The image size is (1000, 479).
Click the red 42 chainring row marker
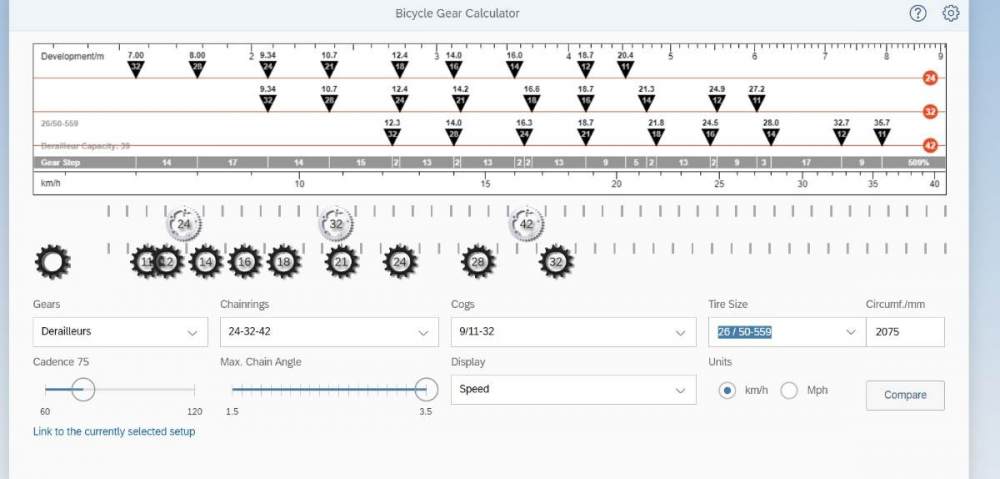point(930,145)
